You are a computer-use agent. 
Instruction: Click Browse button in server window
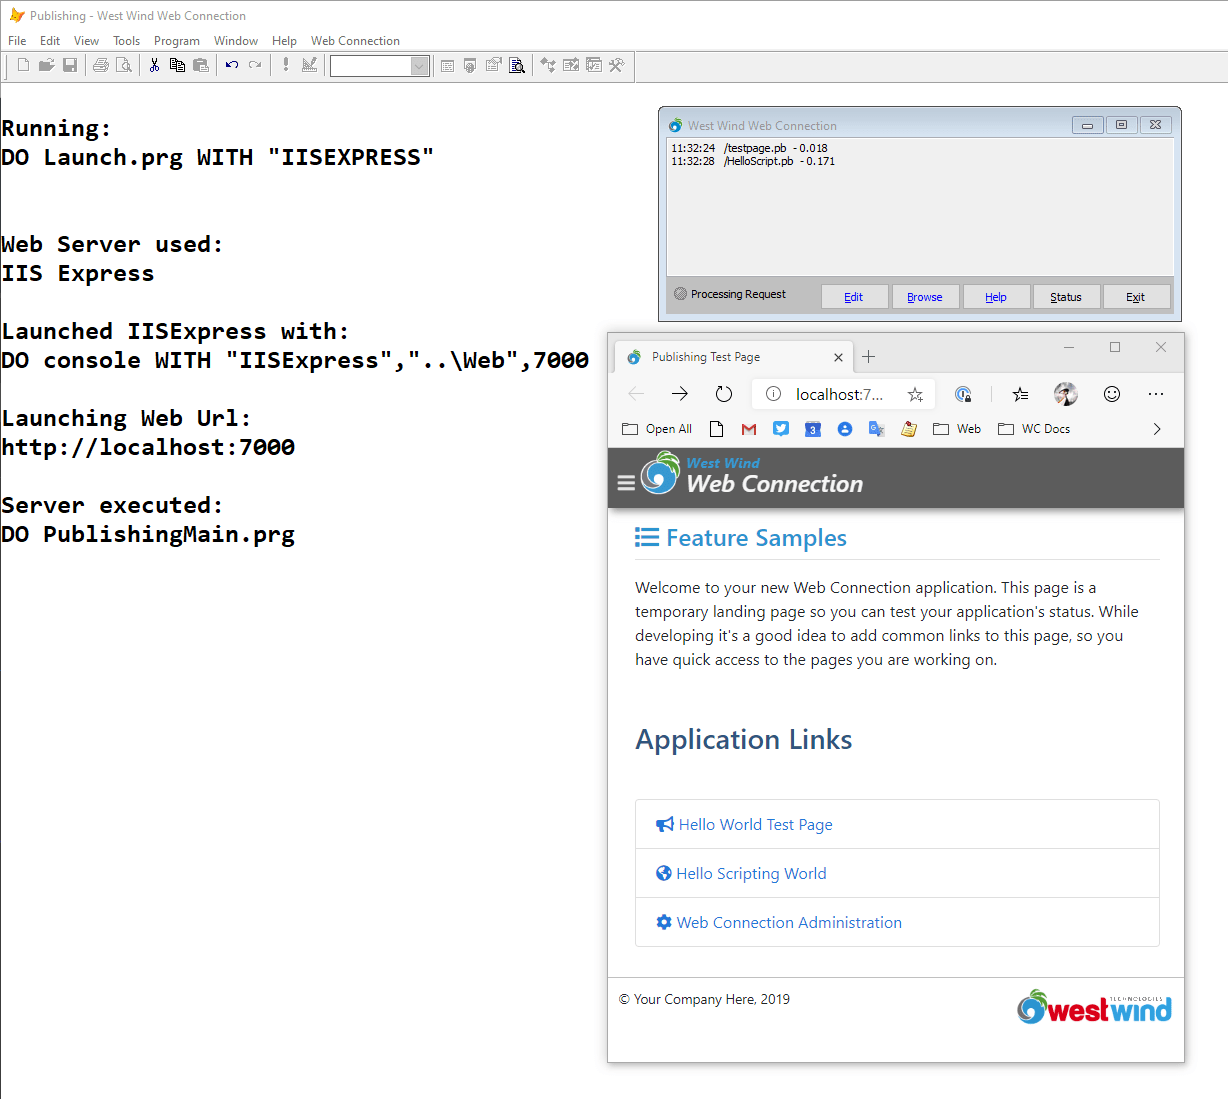(x=925, y=297)
